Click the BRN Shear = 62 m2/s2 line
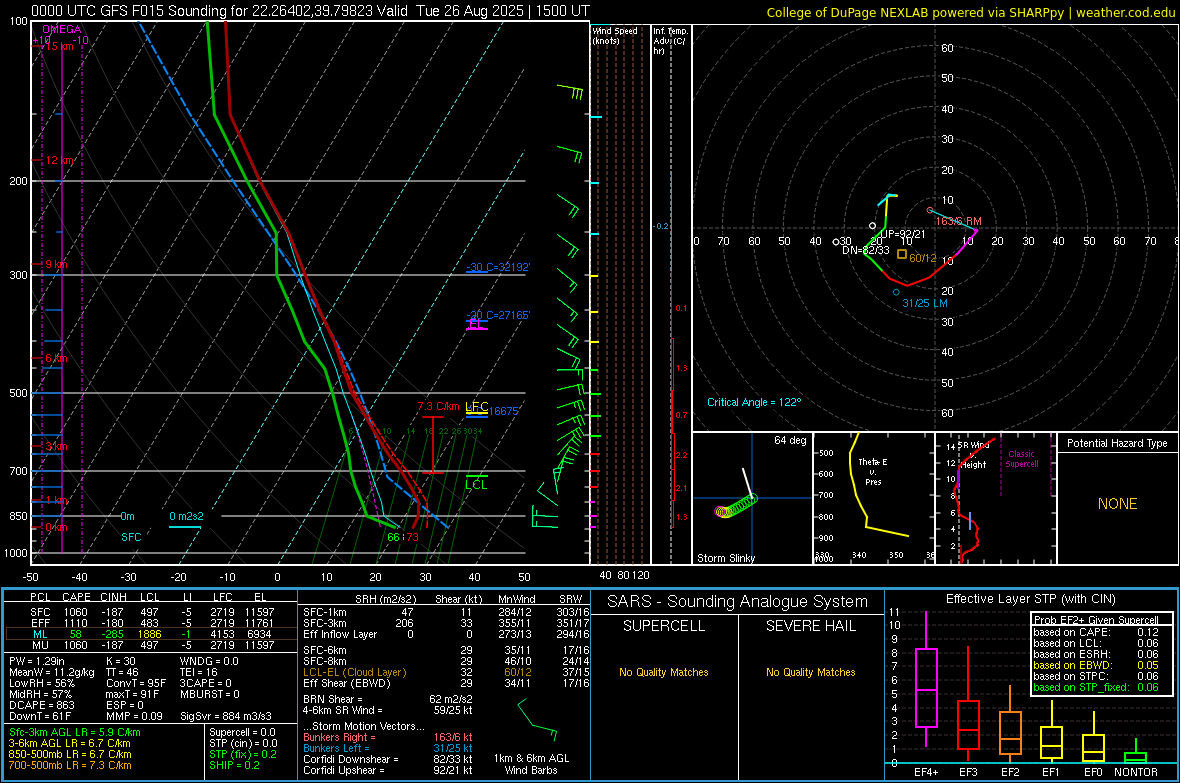 (387, 699)
